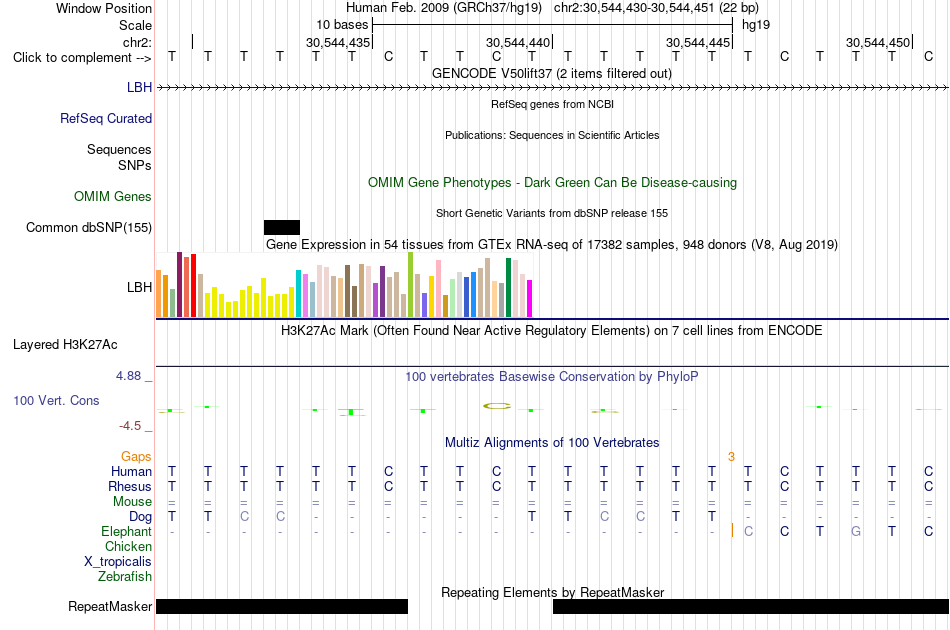Screen dimensions: 950x630
Task: Click the 4.88 PhyloP upper scale value
Action: [x=128, y=376]
